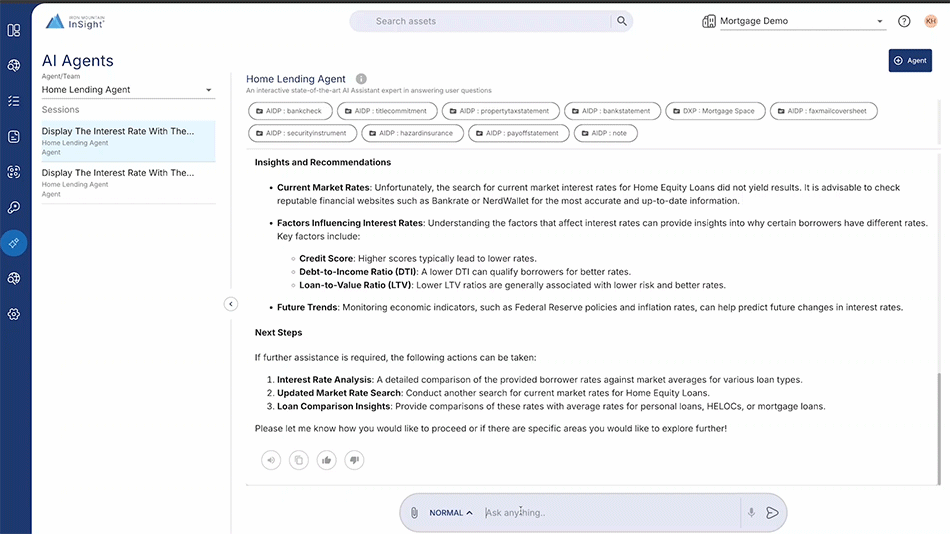Copy the response with the copy icon
950x534 pixels.
[x=298, y=460]
